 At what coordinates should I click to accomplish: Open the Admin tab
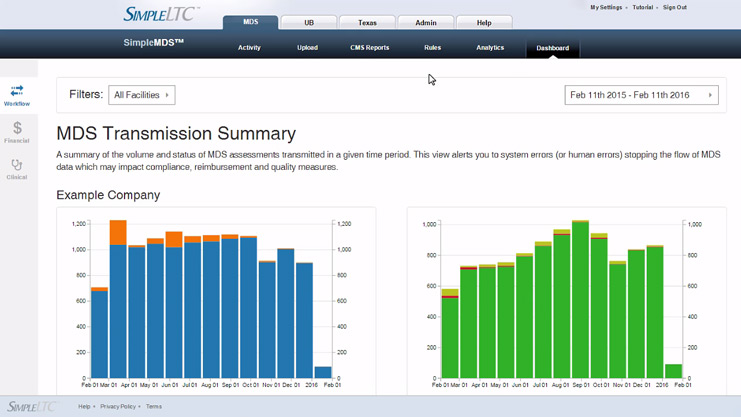point(425,22)
